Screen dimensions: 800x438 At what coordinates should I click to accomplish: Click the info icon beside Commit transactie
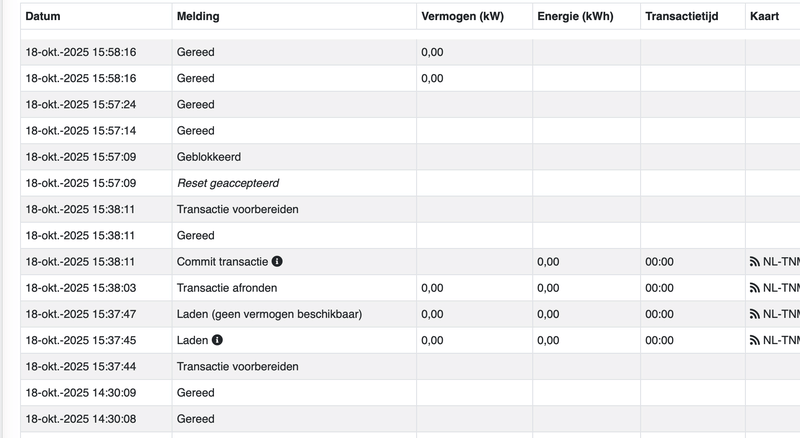277,262
